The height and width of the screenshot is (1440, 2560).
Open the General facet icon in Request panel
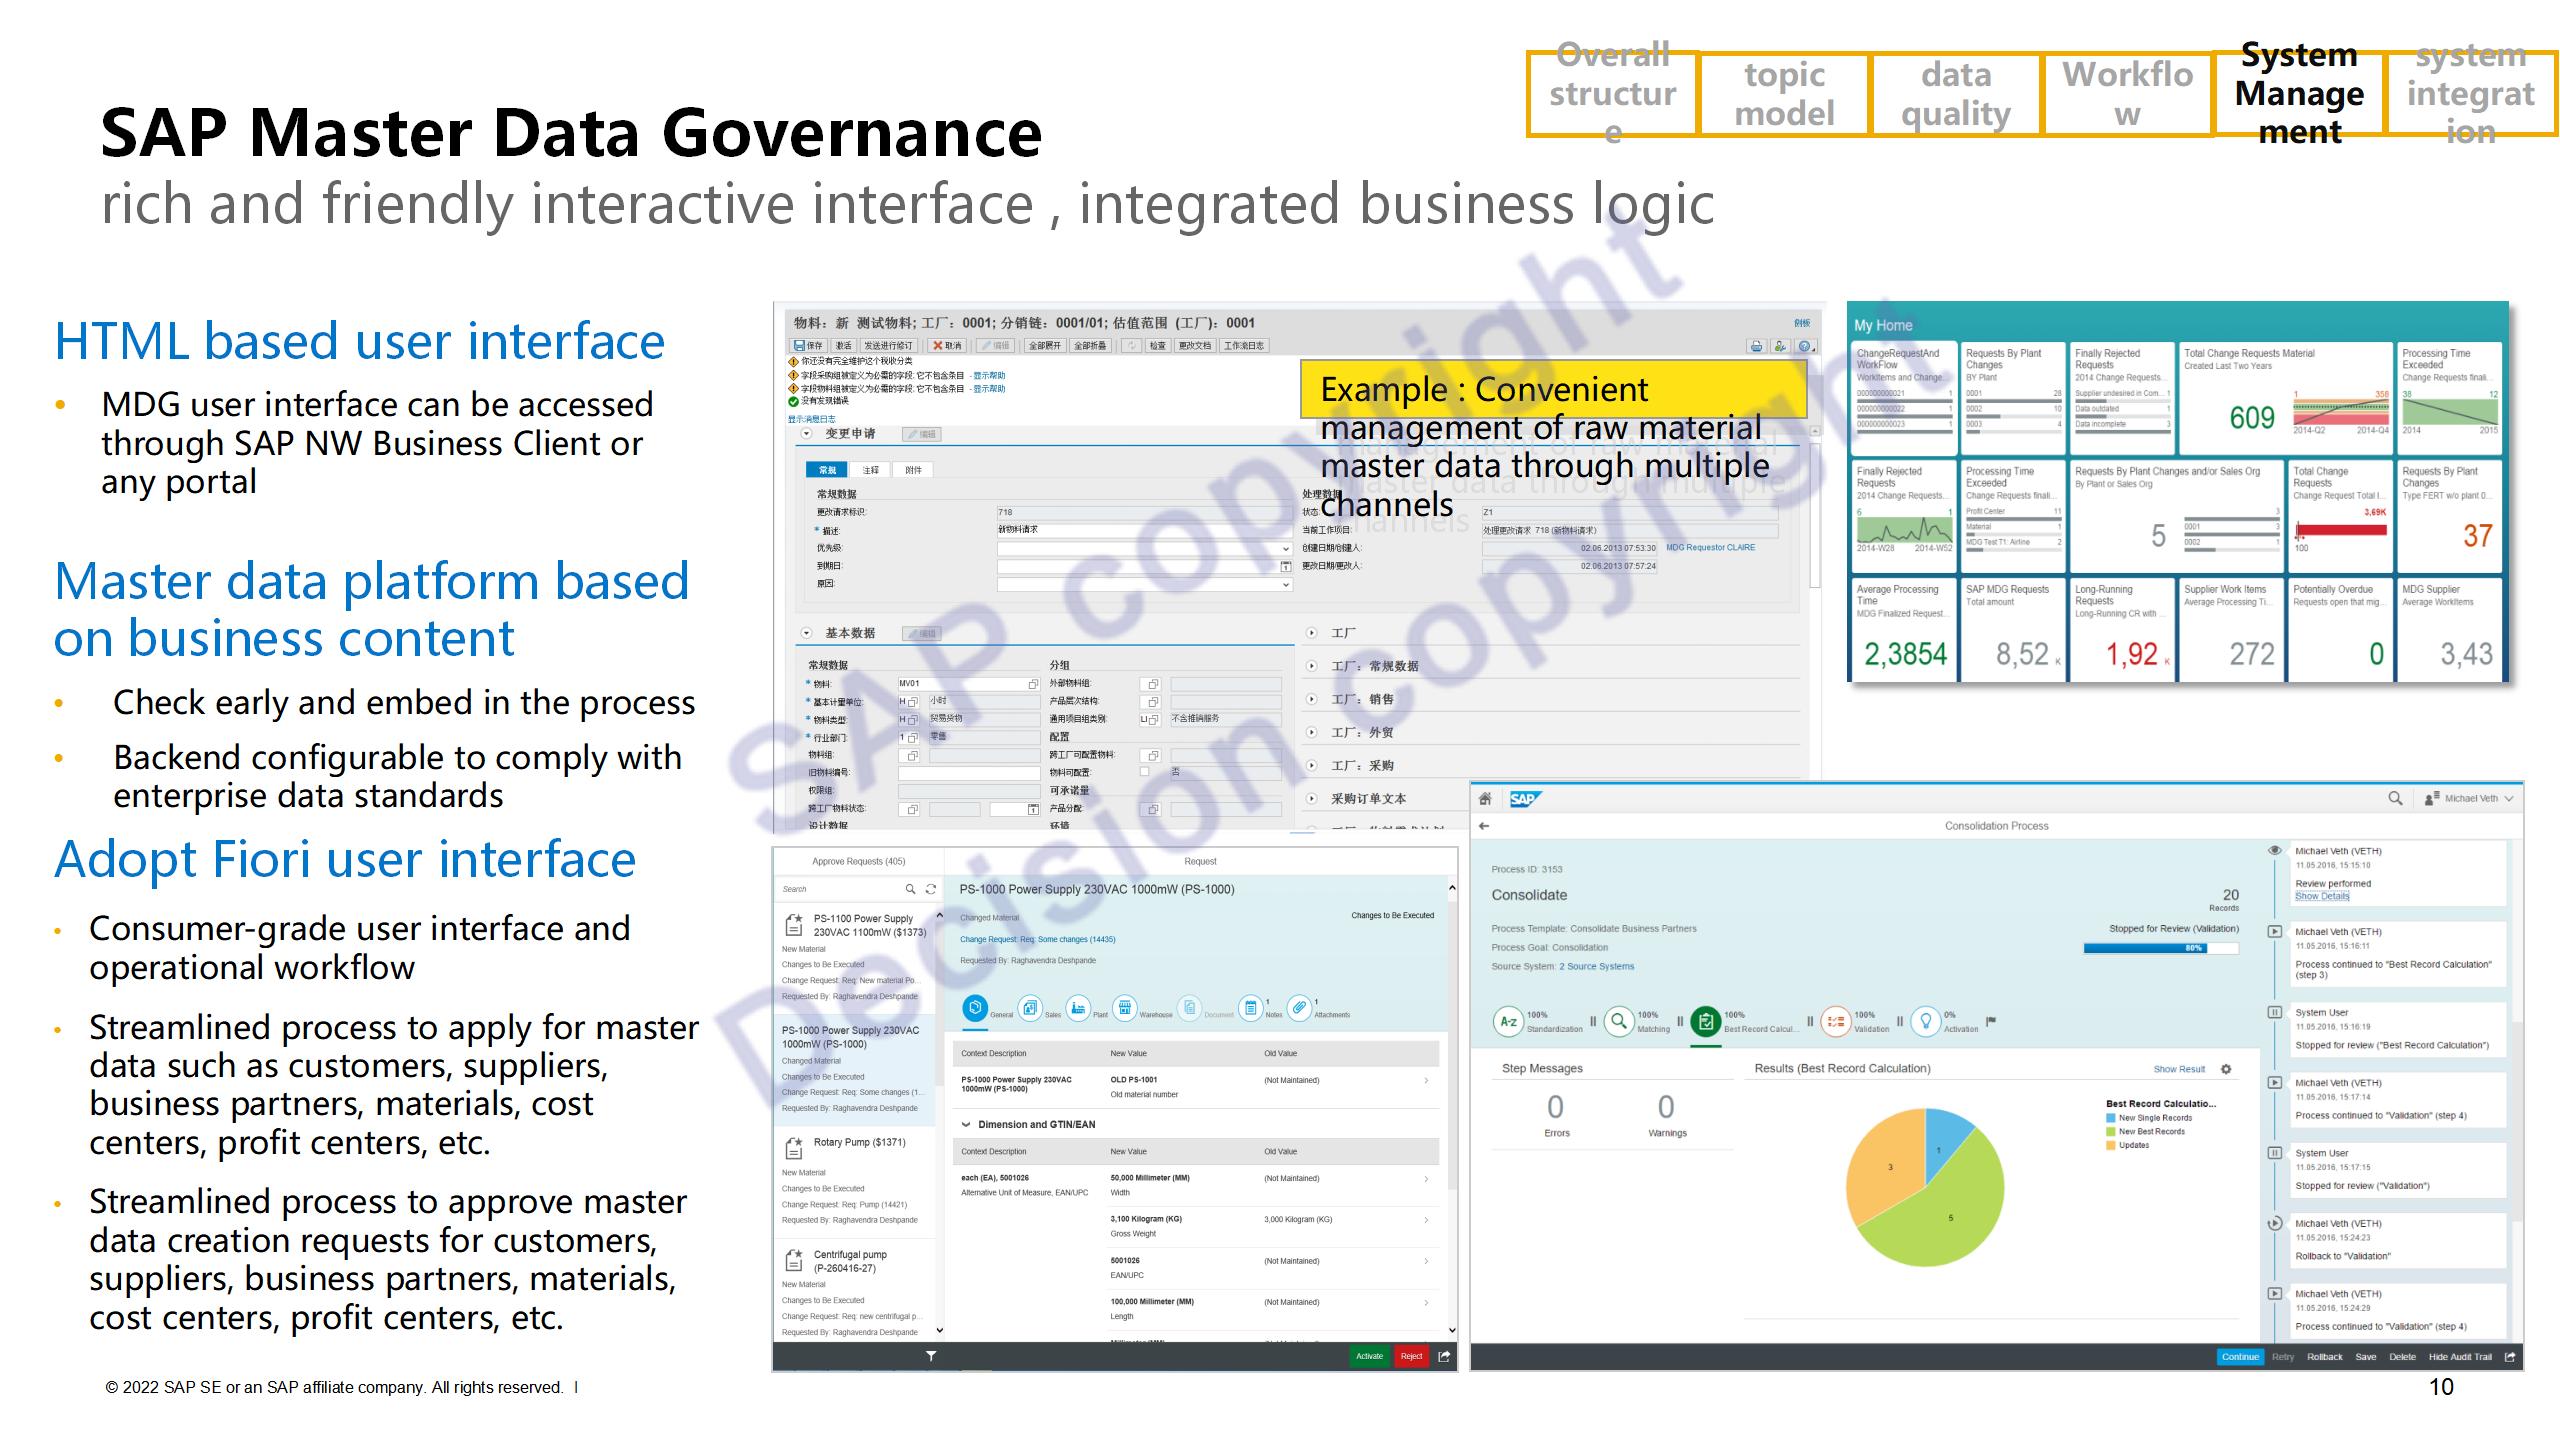pos(975,1008)
